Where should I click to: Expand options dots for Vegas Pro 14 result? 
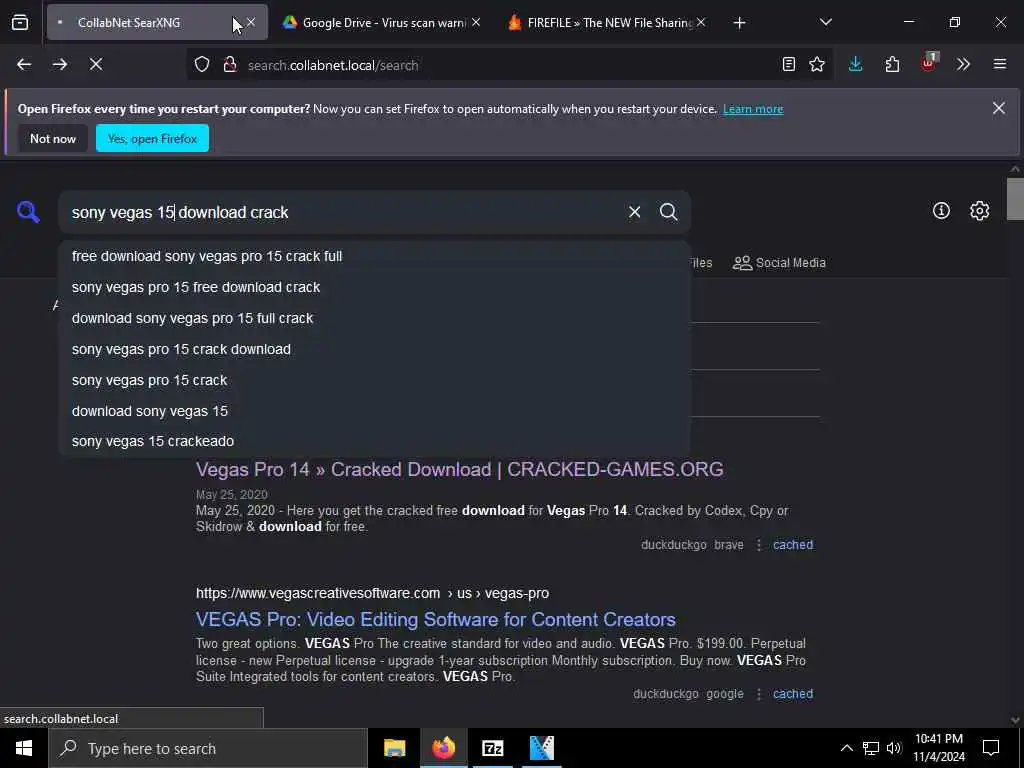(758, 545)
